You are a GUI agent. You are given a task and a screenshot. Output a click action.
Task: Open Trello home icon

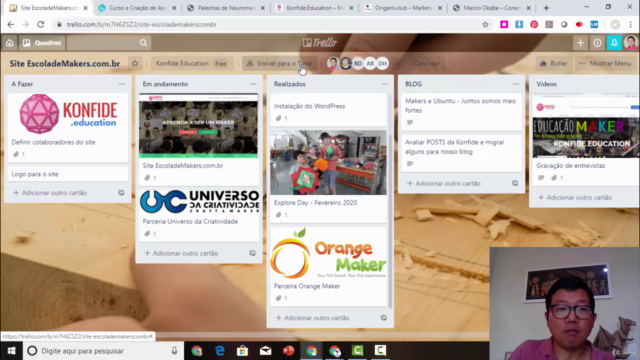[10, 43]
